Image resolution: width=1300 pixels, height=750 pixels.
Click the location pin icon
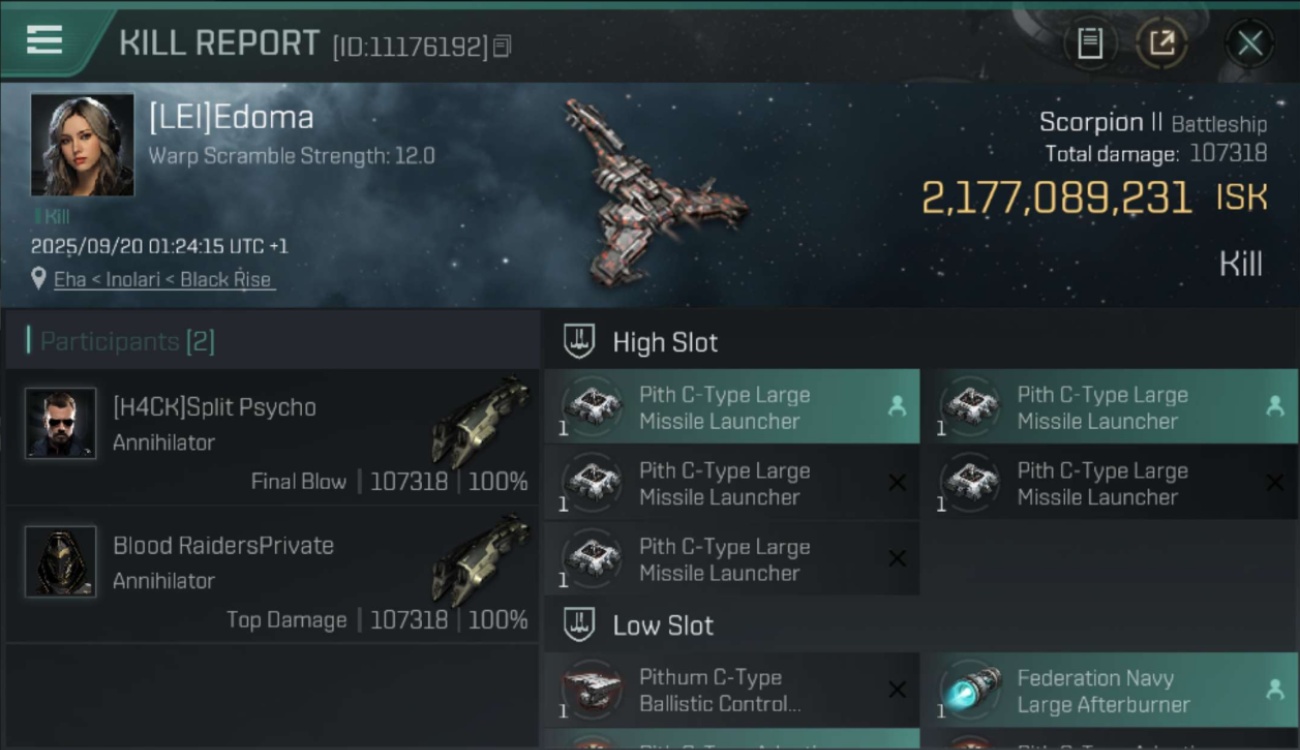[x=39, y=279]
